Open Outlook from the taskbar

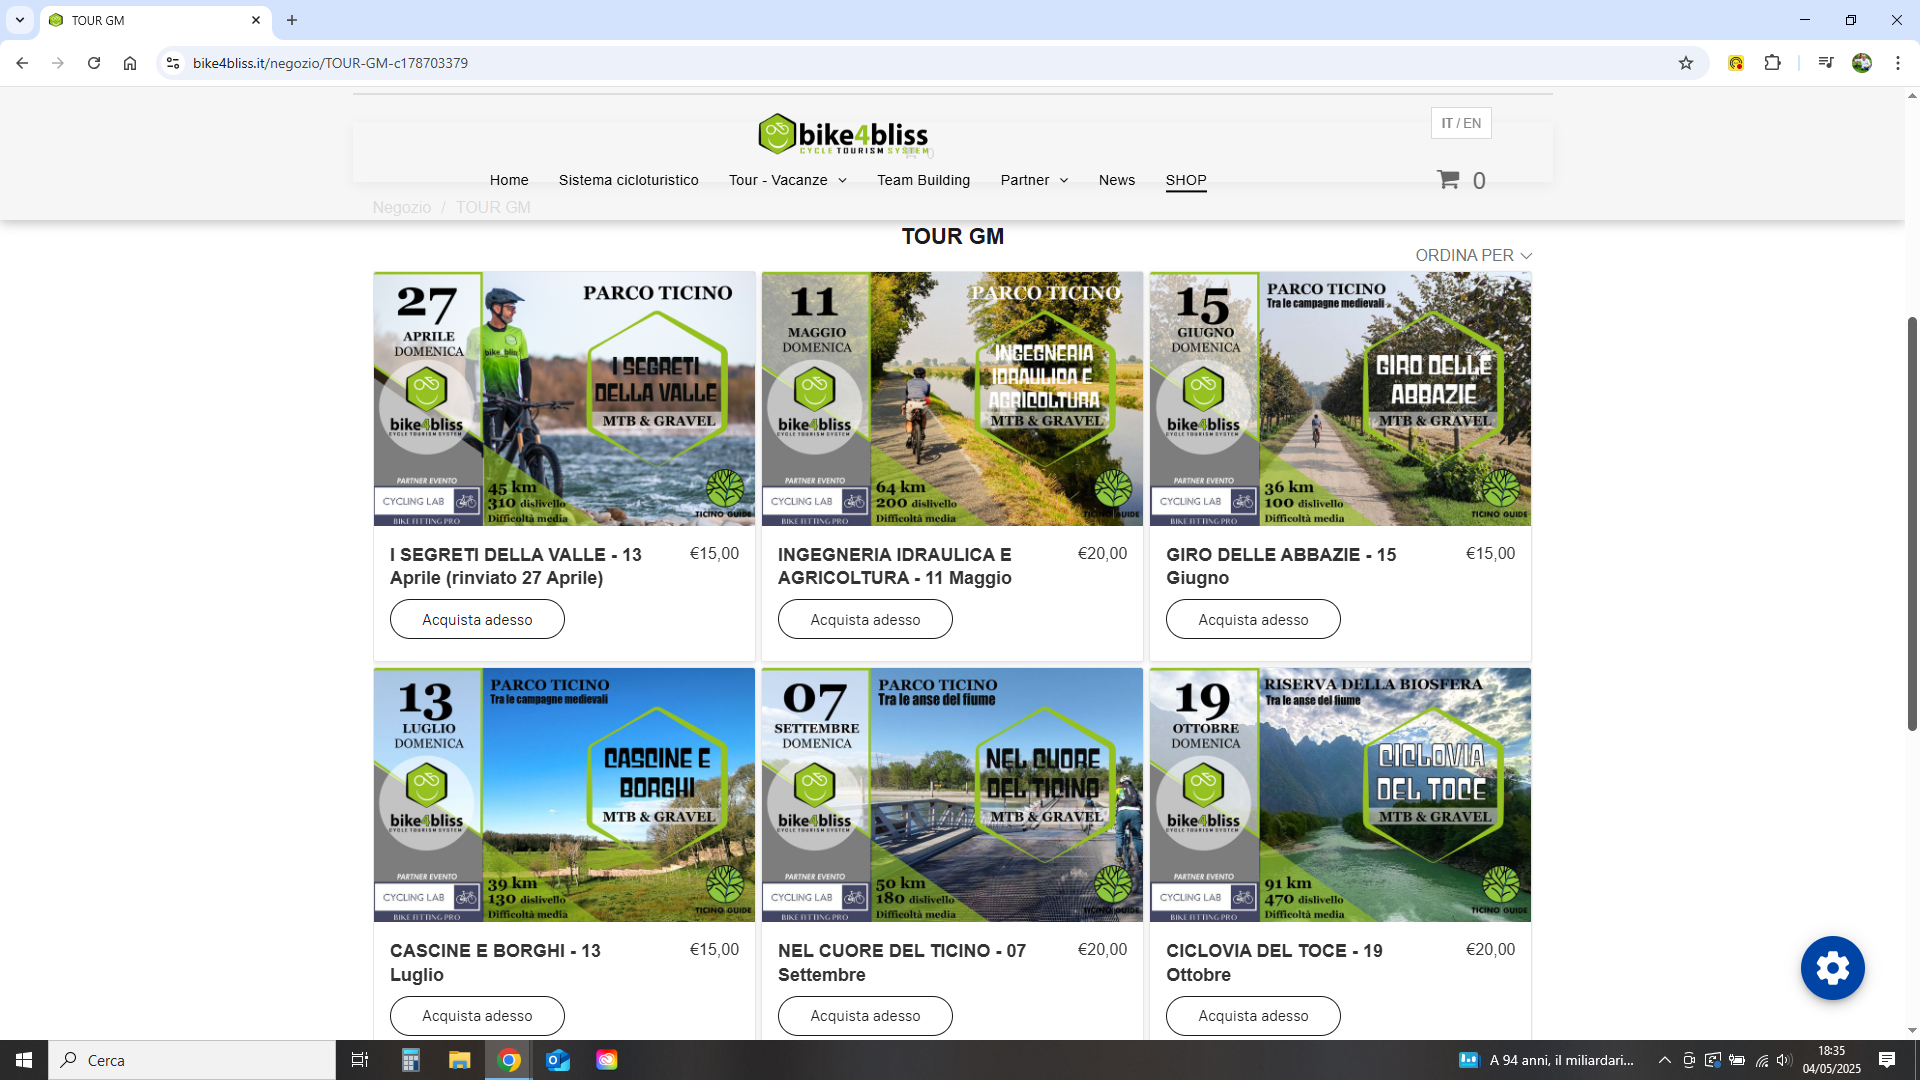[558, 1060]
